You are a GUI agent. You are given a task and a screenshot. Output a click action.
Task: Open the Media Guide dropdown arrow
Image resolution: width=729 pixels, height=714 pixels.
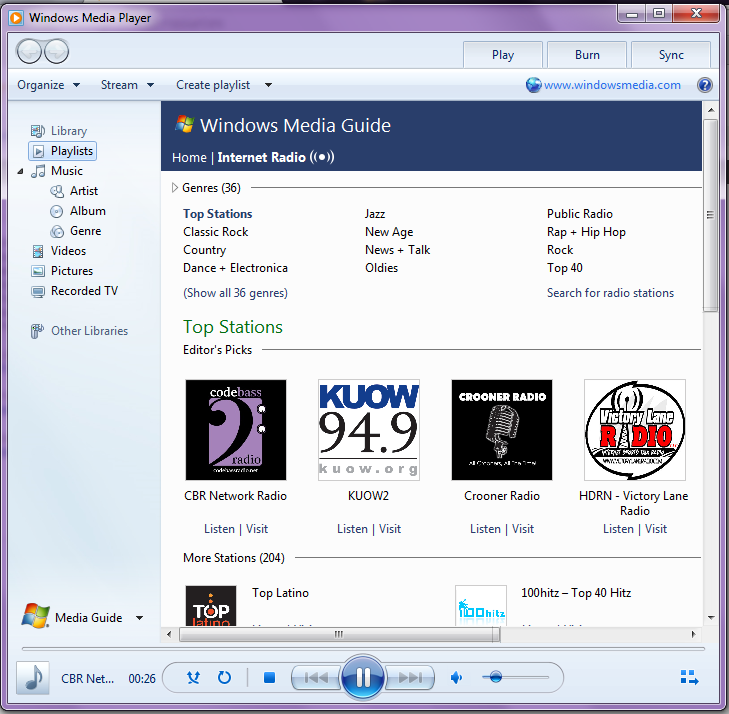(x=139, y=618)
